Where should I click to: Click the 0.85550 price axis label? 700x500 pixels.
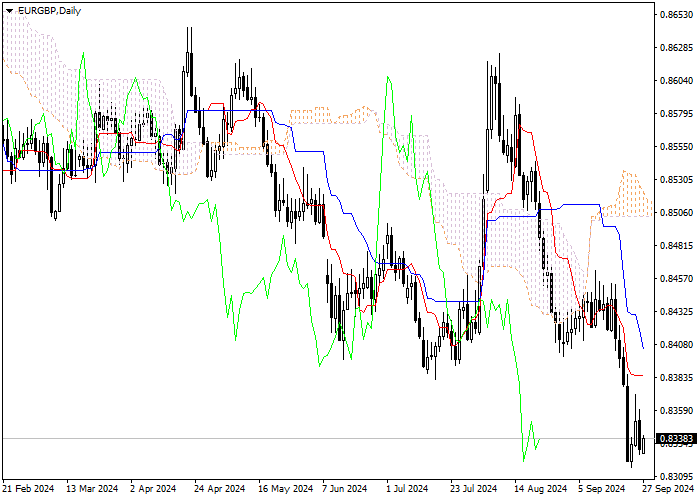pyautogui.click(x=676, y=146)
